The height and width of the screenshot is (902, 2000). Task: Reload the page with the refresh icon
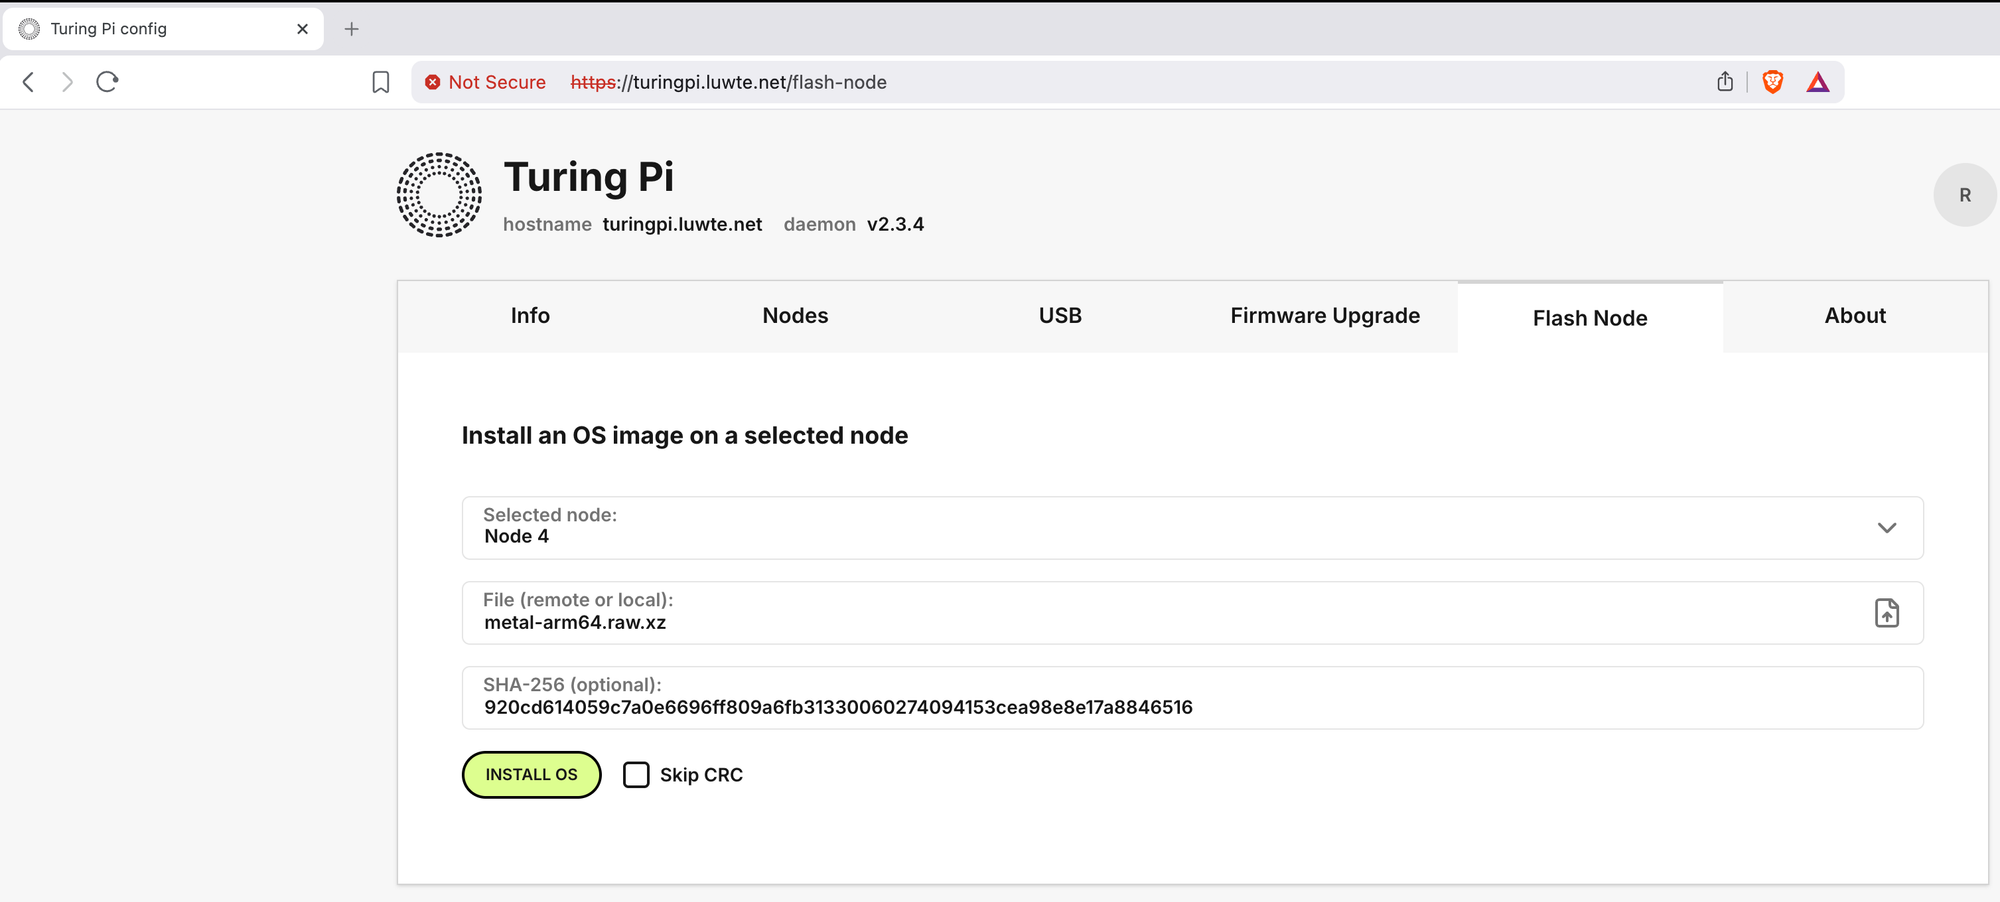point(107,82)
